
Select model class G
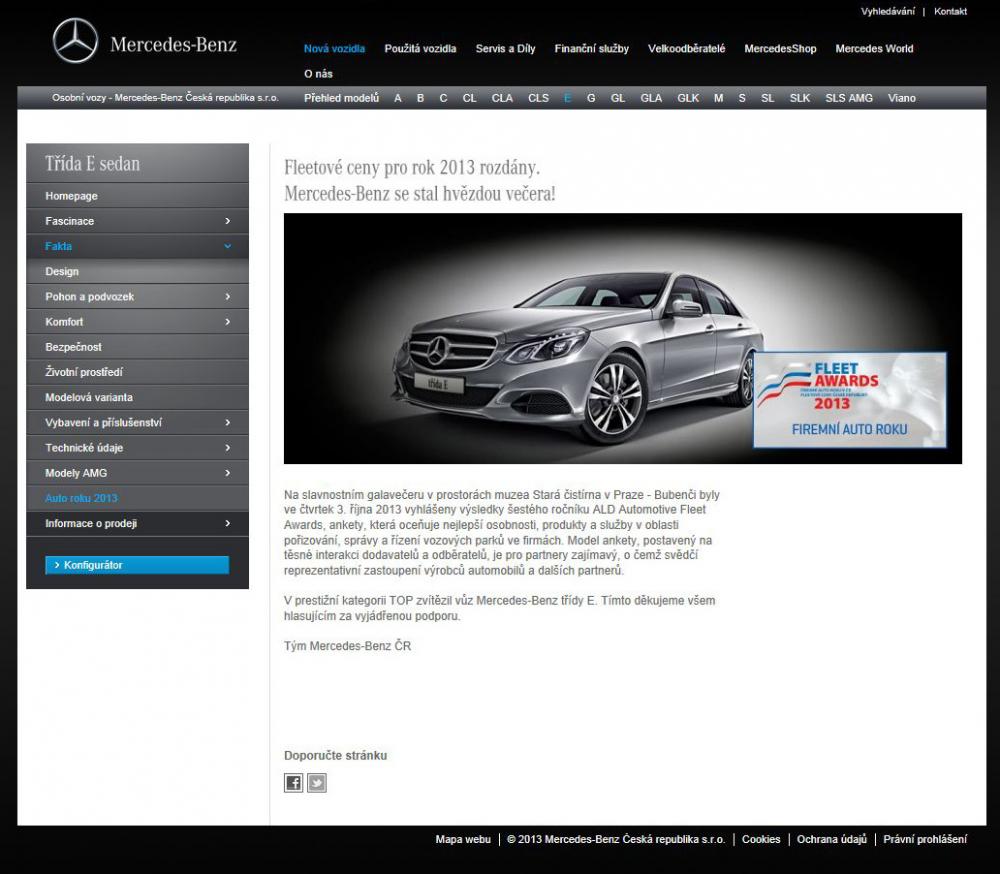coord(591,98)
